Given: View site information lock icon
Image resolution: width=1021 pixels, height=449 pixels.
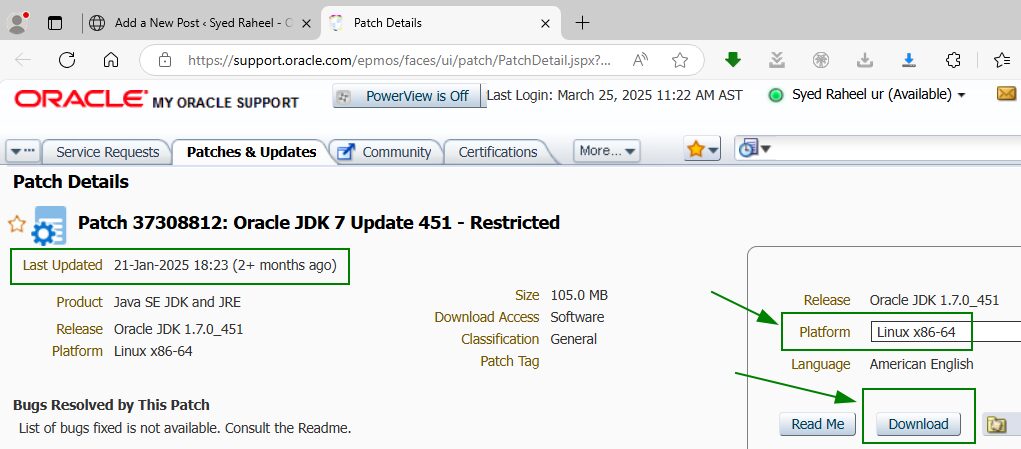Looking at the screenshot, I should (165, 61).
